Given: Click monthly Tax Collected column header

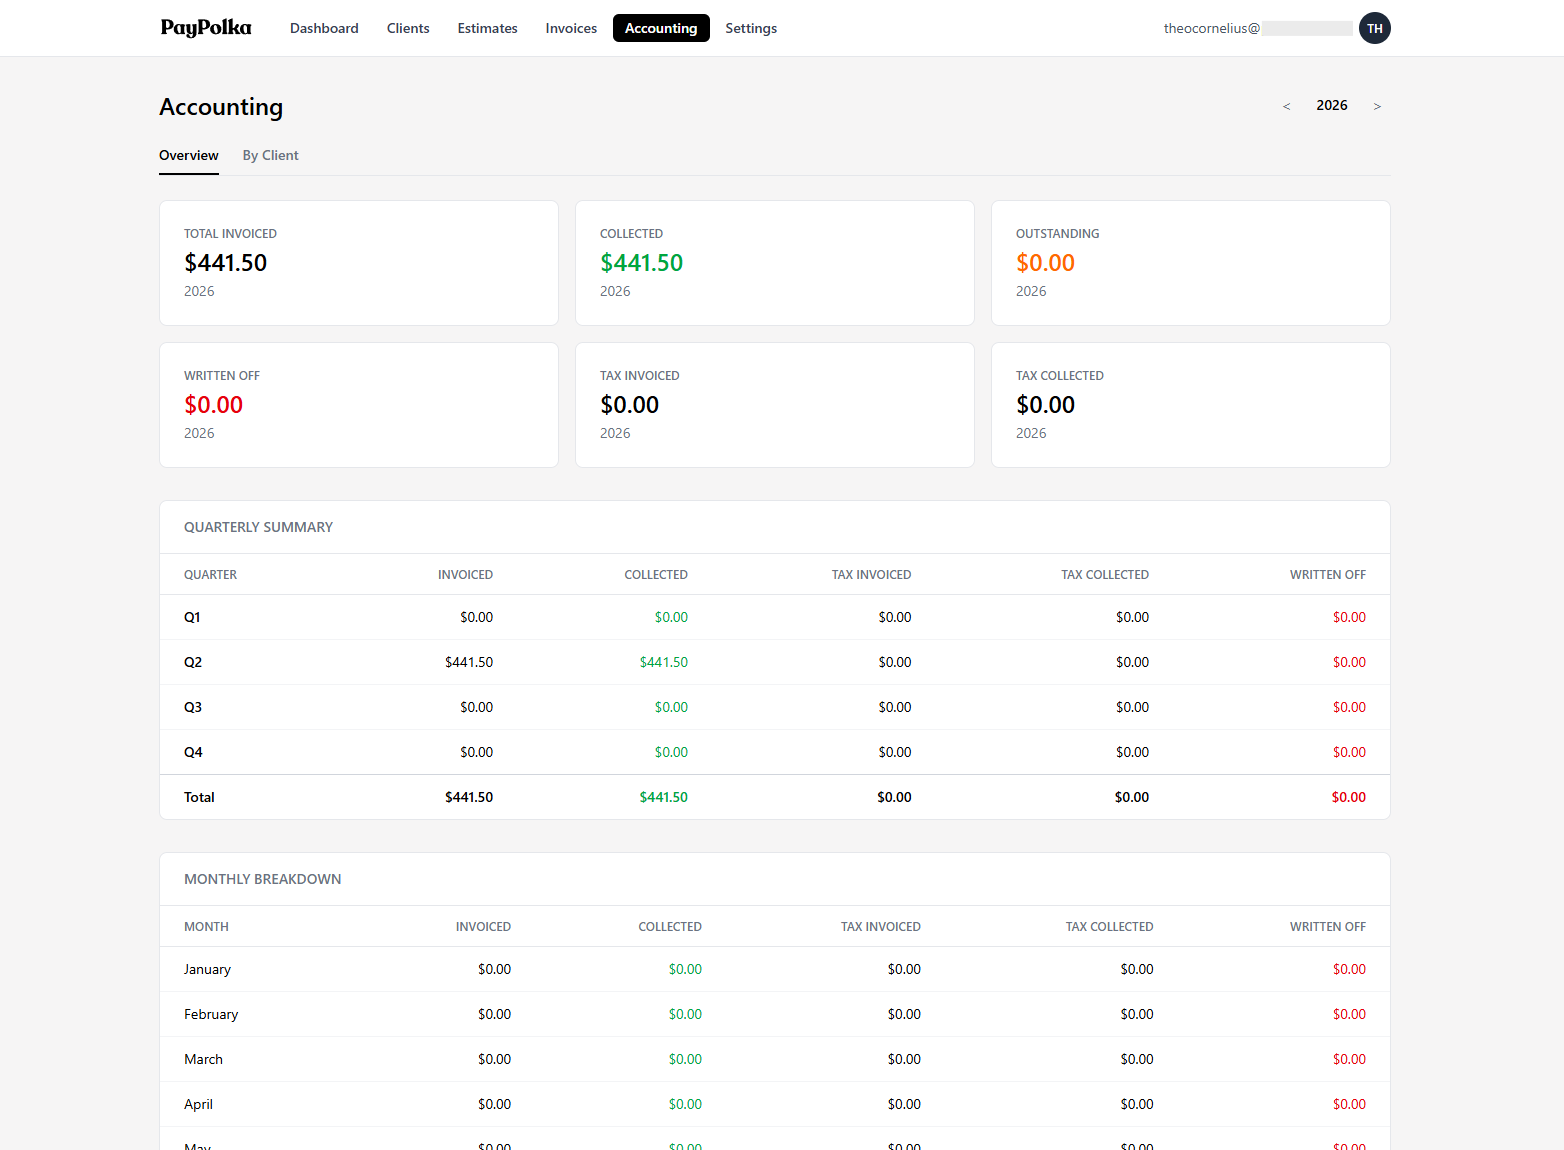Looking at the screenshot, I should [x=1109, y=927].
